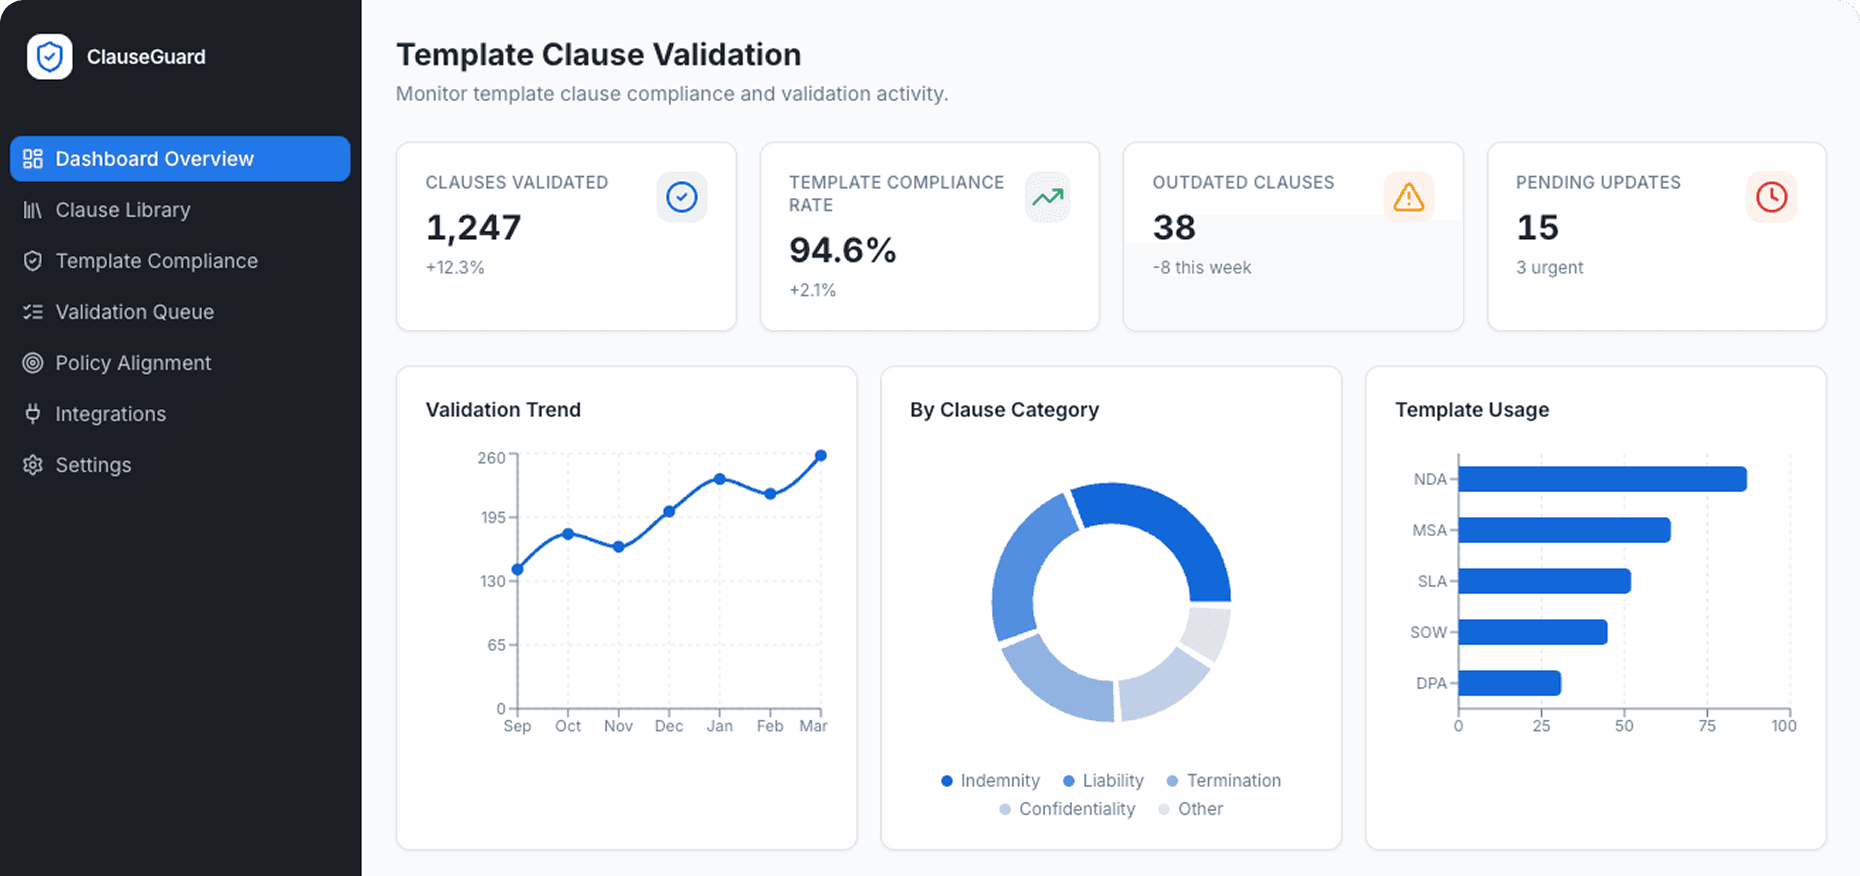Toggle the Indemnity legend item
Screen dimensions: 1860x876
[x=990, y=780]
